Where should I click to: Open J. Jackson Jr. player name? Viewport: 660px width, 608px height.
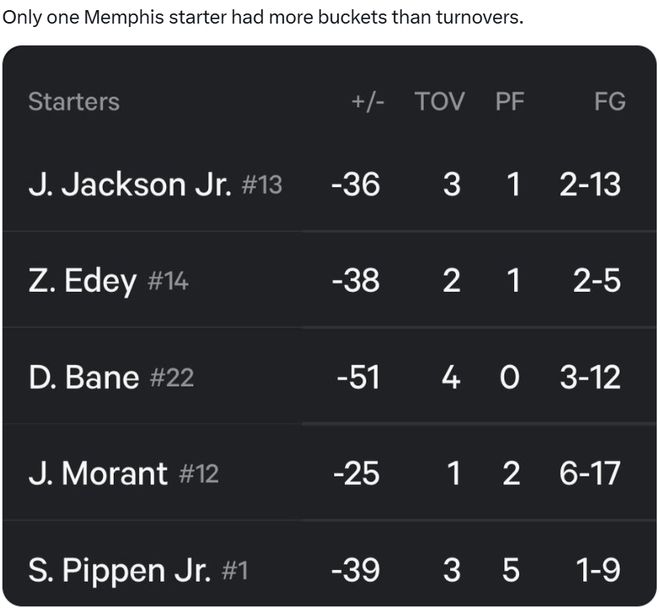click(130, 184)
